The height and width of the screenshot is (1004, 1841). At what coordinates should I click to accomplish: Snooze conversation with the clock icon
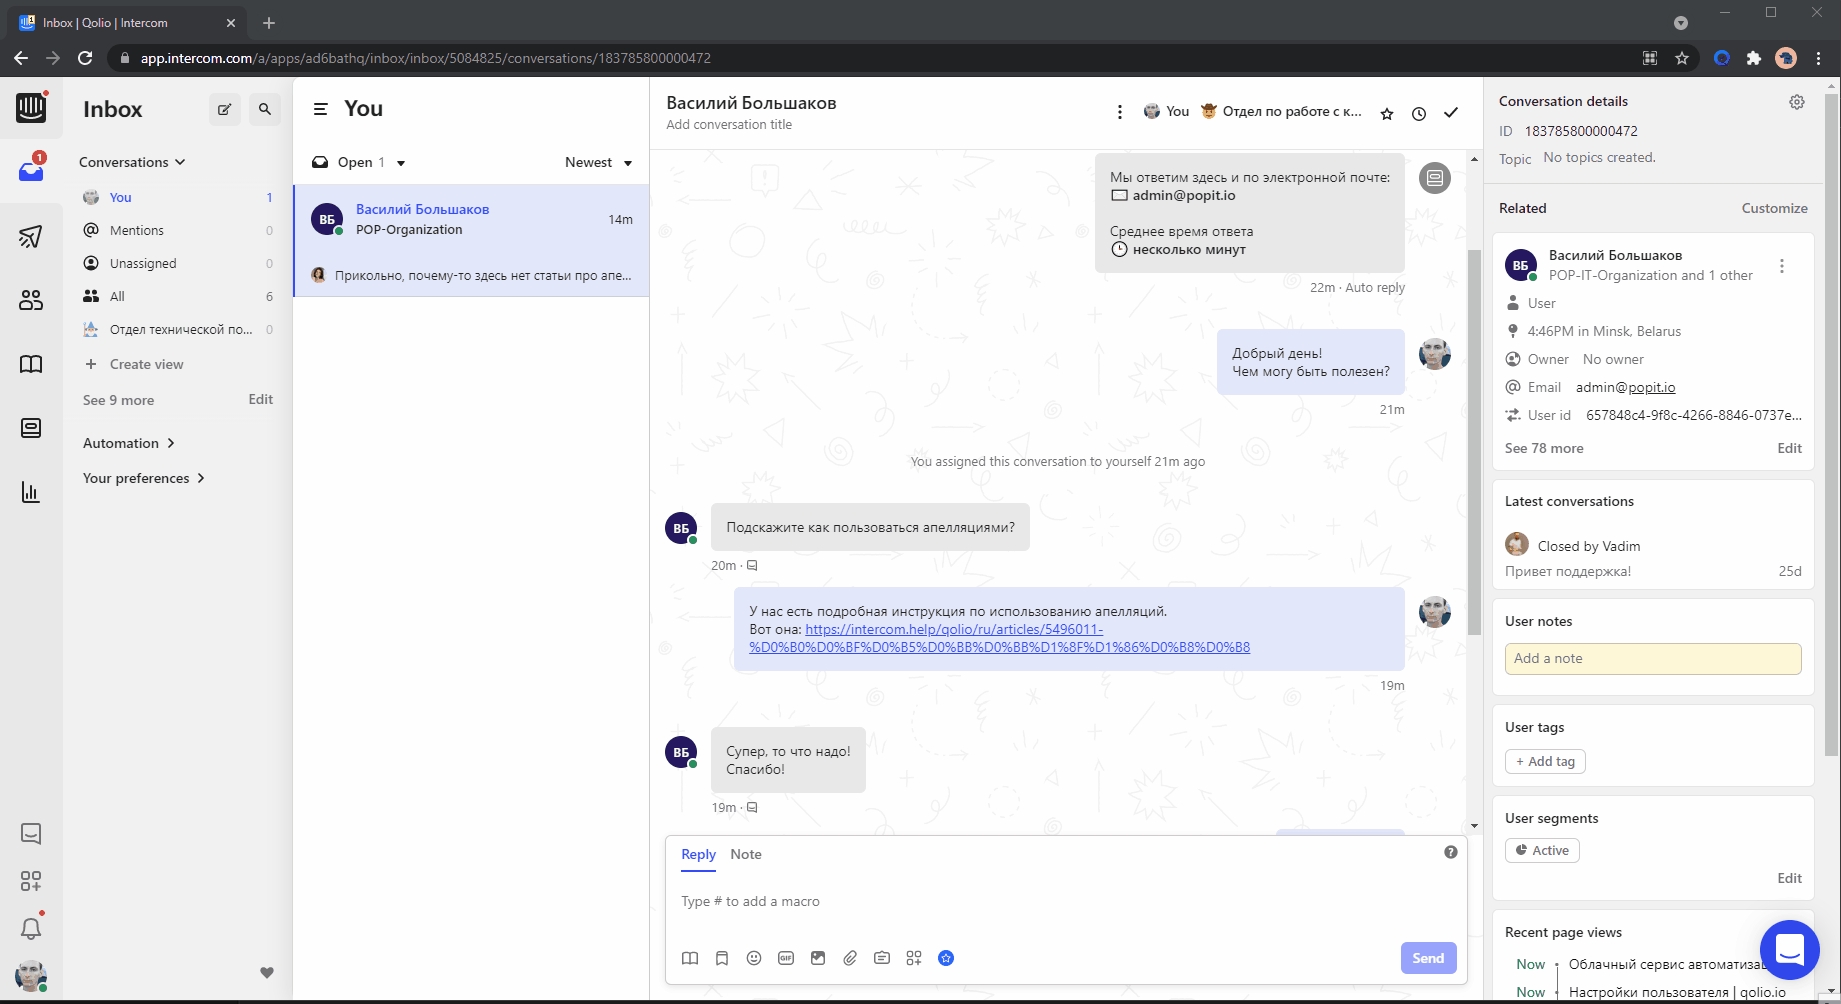point(1418,114)
